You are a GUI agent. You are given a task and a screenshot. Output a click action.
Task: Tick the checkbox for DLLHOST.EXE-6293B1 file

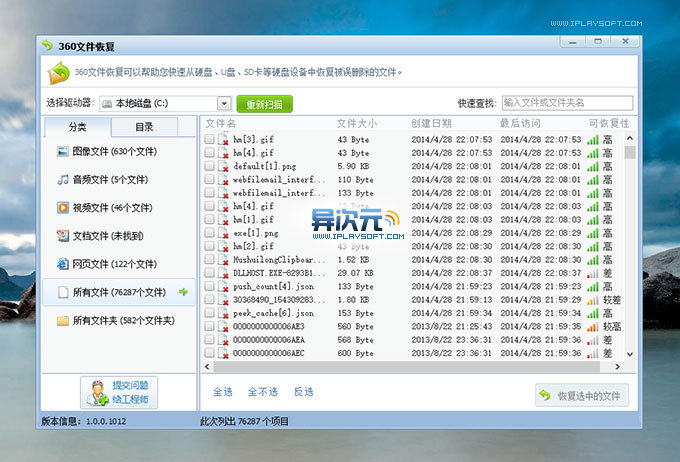tap(209, 273)
